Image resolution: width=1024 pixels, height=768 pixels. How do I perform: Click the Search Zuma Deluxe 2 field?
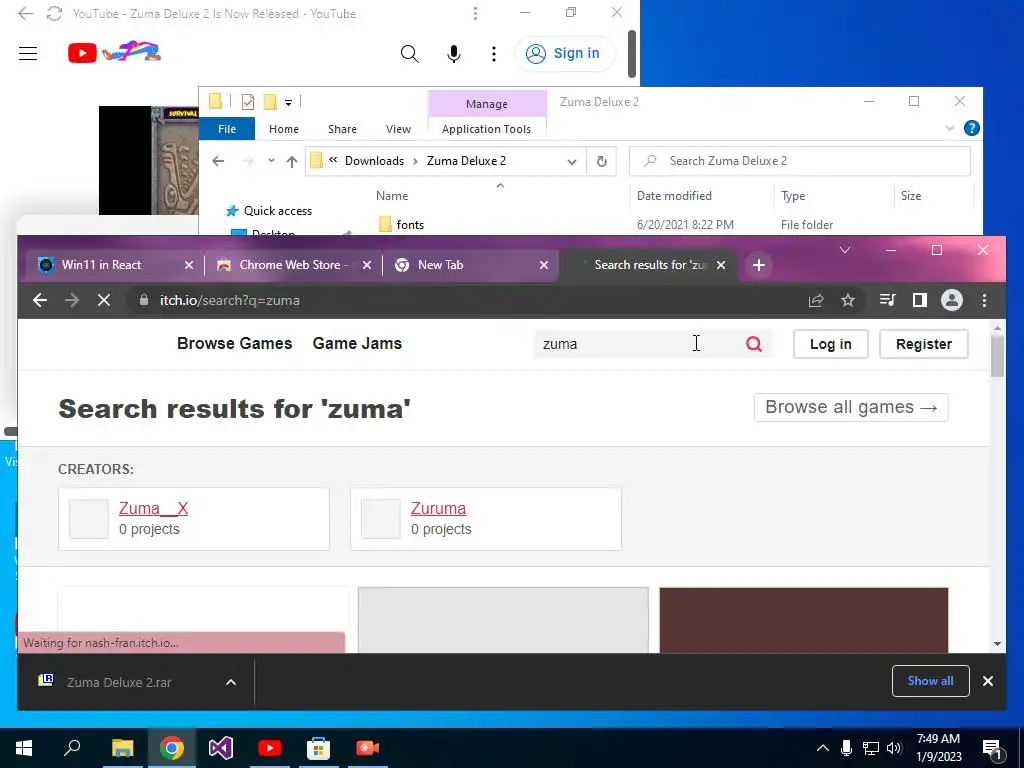coord(799,161)
